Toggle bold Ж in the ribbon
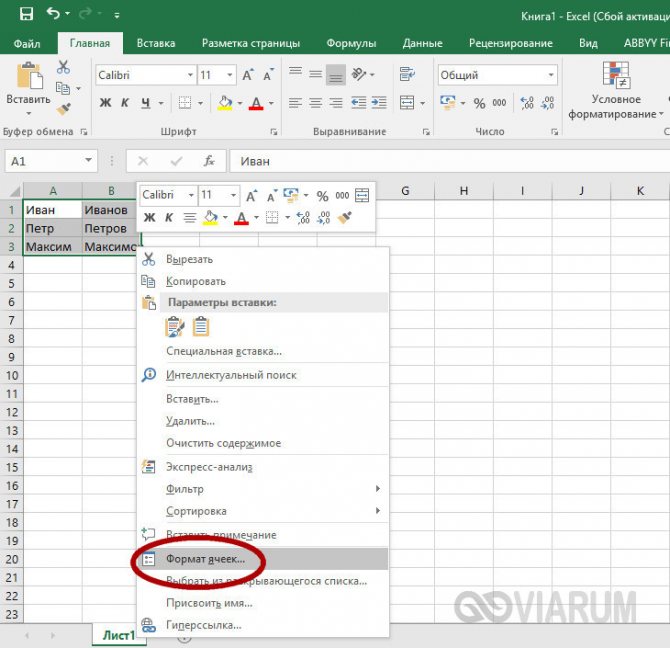Screen dimensions: 670x648 [x=105, y=103]
